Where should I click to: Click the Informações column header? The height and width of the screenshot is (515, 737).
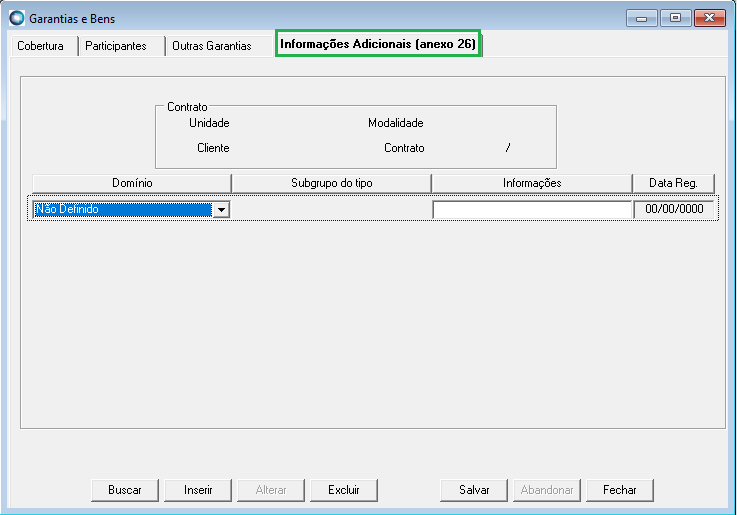pos(532,183)
